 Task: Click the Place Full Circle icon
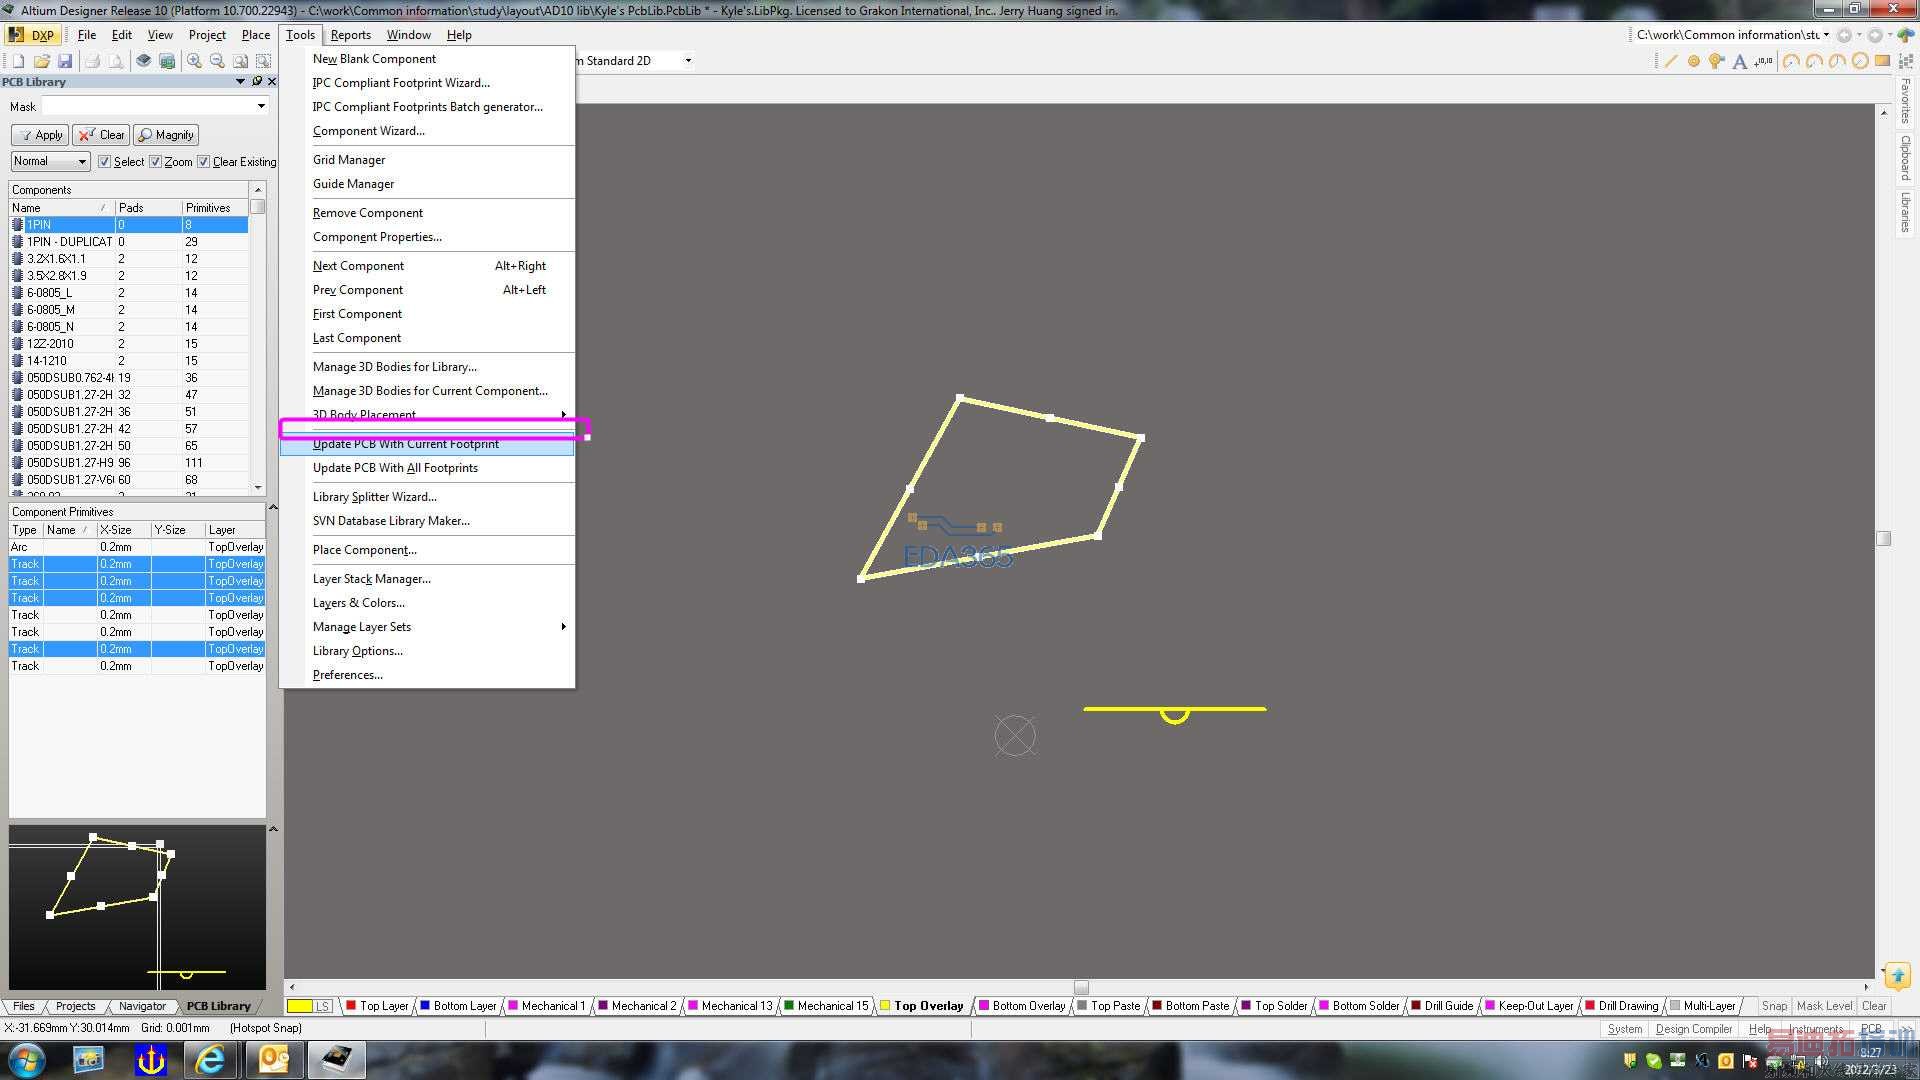1860,61
